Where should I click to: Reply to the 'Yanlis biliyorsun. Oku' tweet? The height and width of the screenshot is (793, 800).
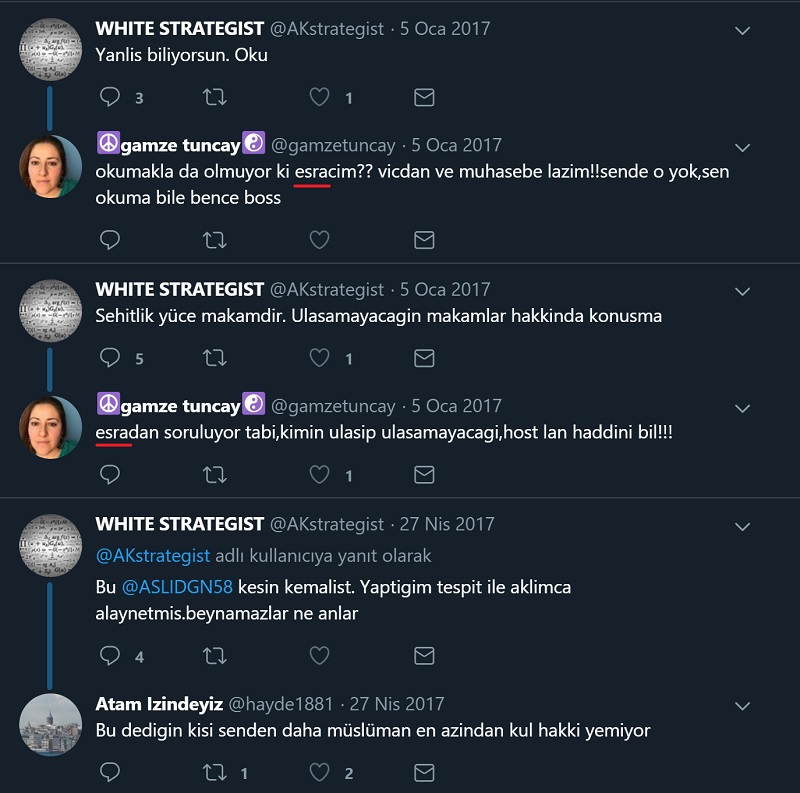click(x=111, y=97)
